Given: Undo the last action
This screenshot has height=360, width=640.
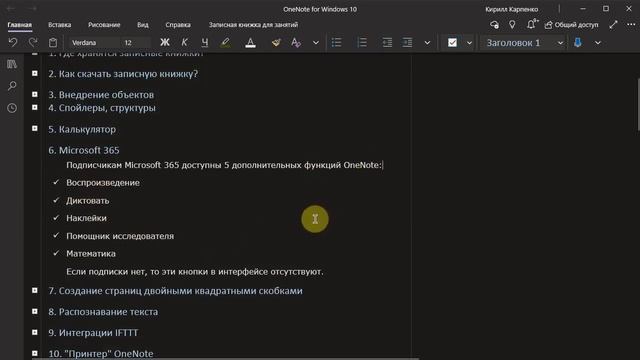Looking at the screenshot, I should [13, 42].
